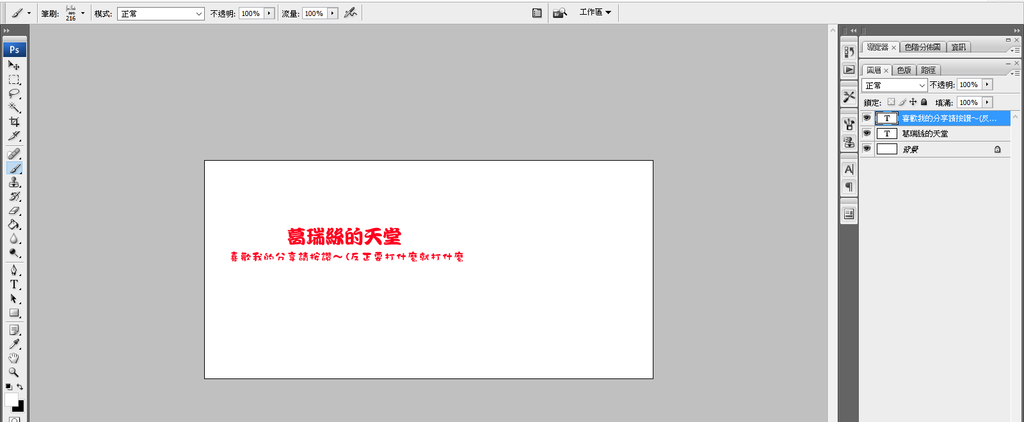Switch to the 色階分佈圖 tab
This screenshot has width=1024, height=422.
(923, 47)
